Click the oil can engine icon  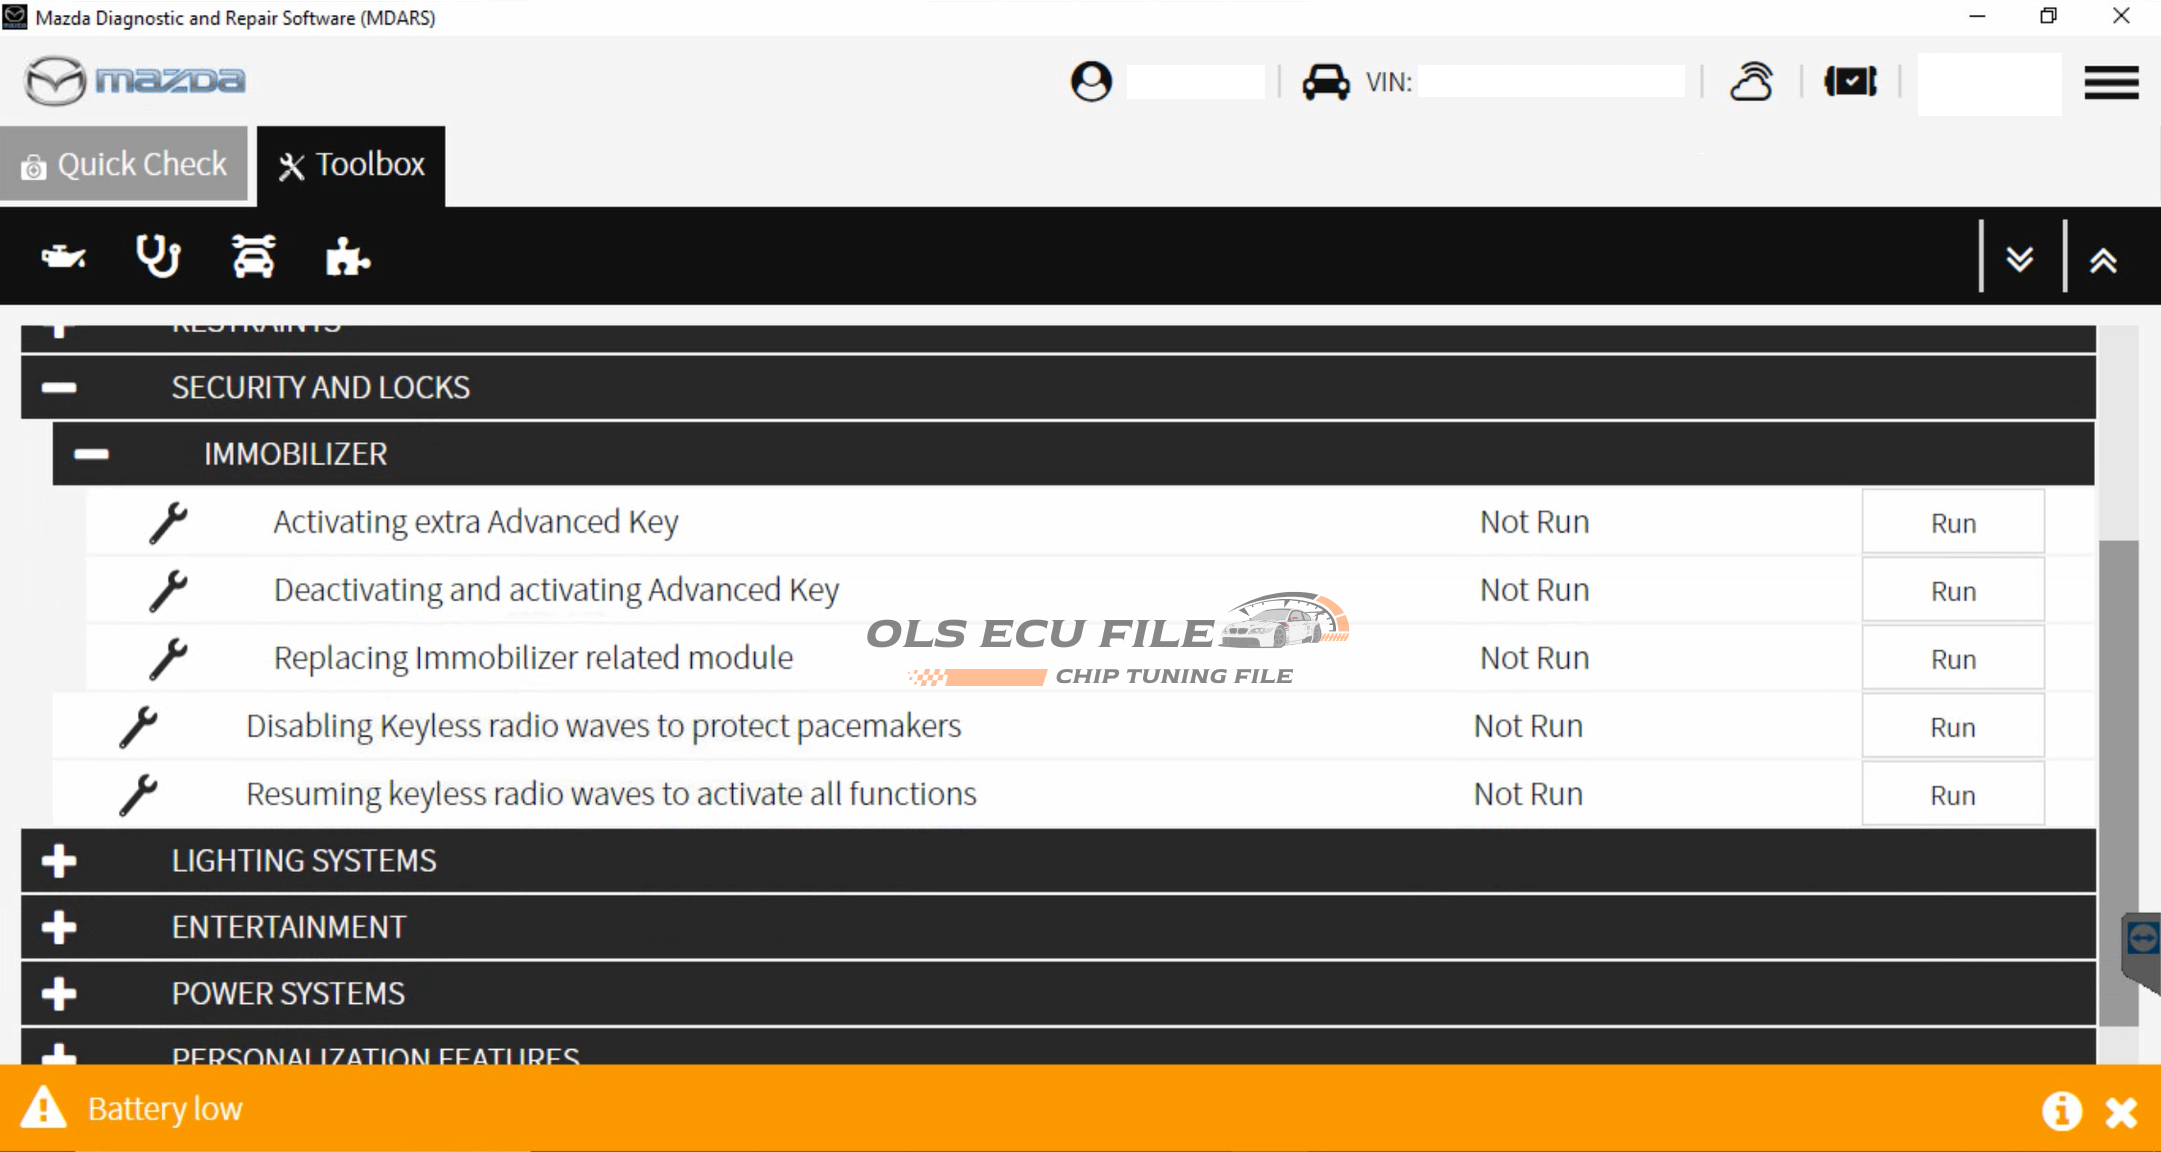coord(63,258)
